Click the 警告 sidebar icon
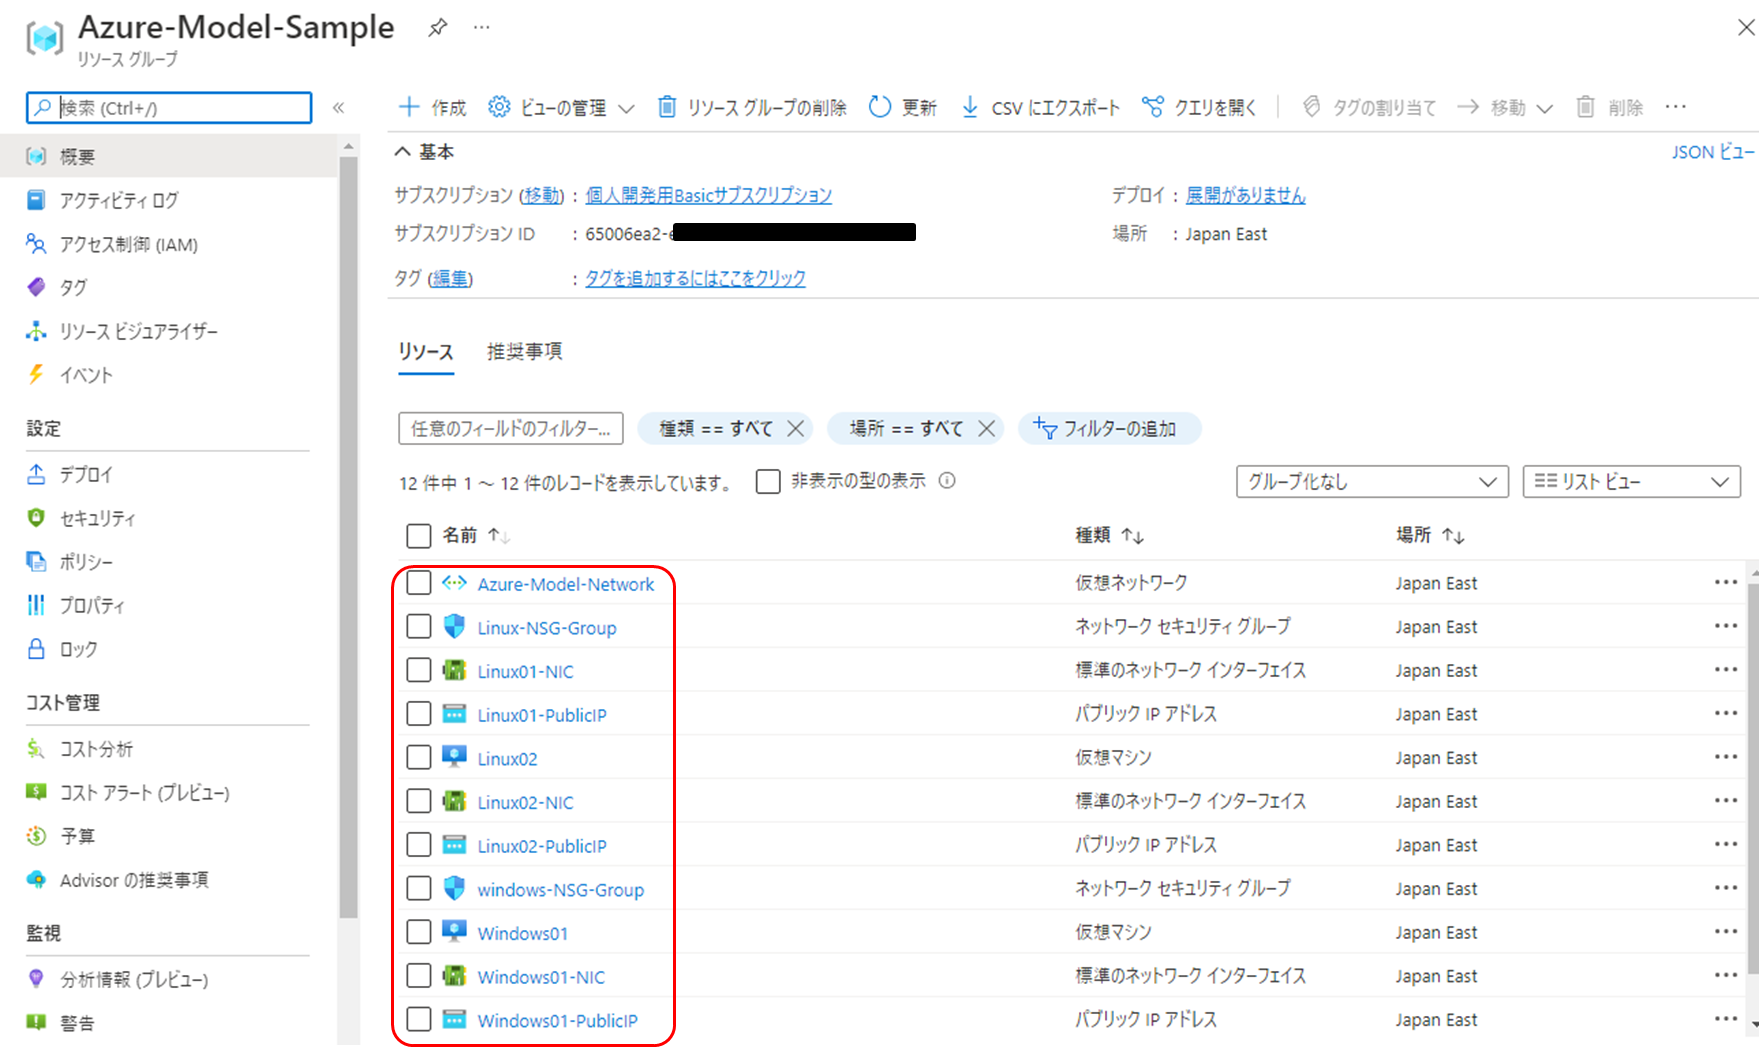Image resolution: width=1759 pixels, height=1047 pixels. pos(36,1022)
